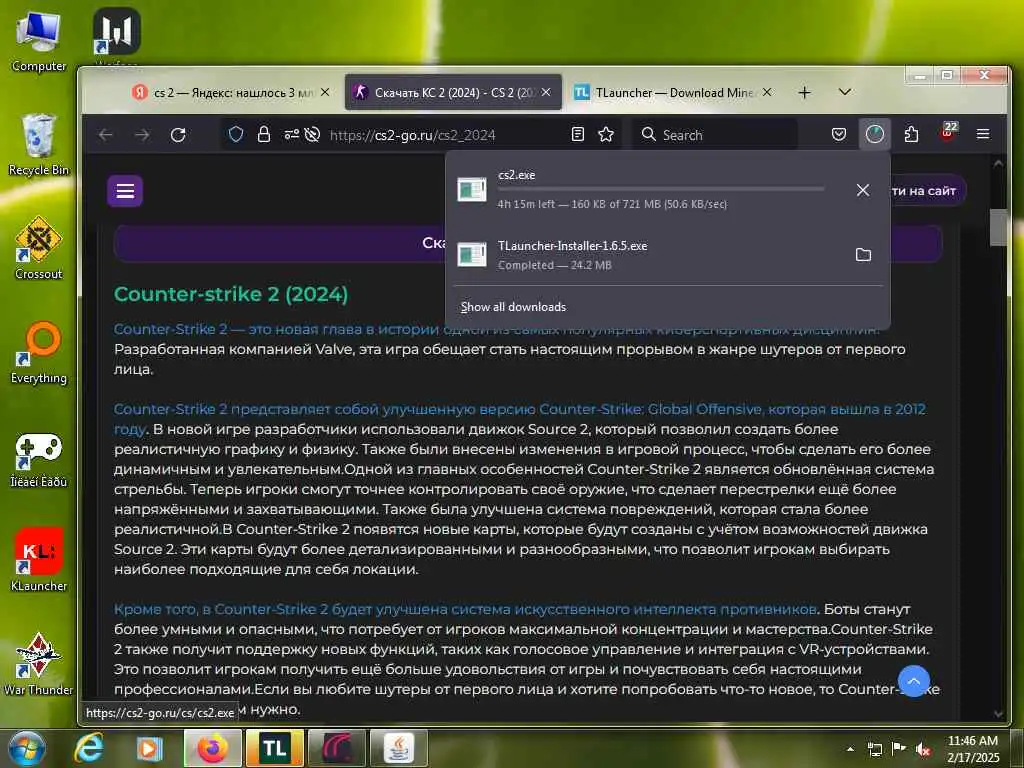Image resolution: width=1024 pixels, height=768 pixels.
Task: Launch Crossout desktop shortcut
Action: [x=39, y=249]
